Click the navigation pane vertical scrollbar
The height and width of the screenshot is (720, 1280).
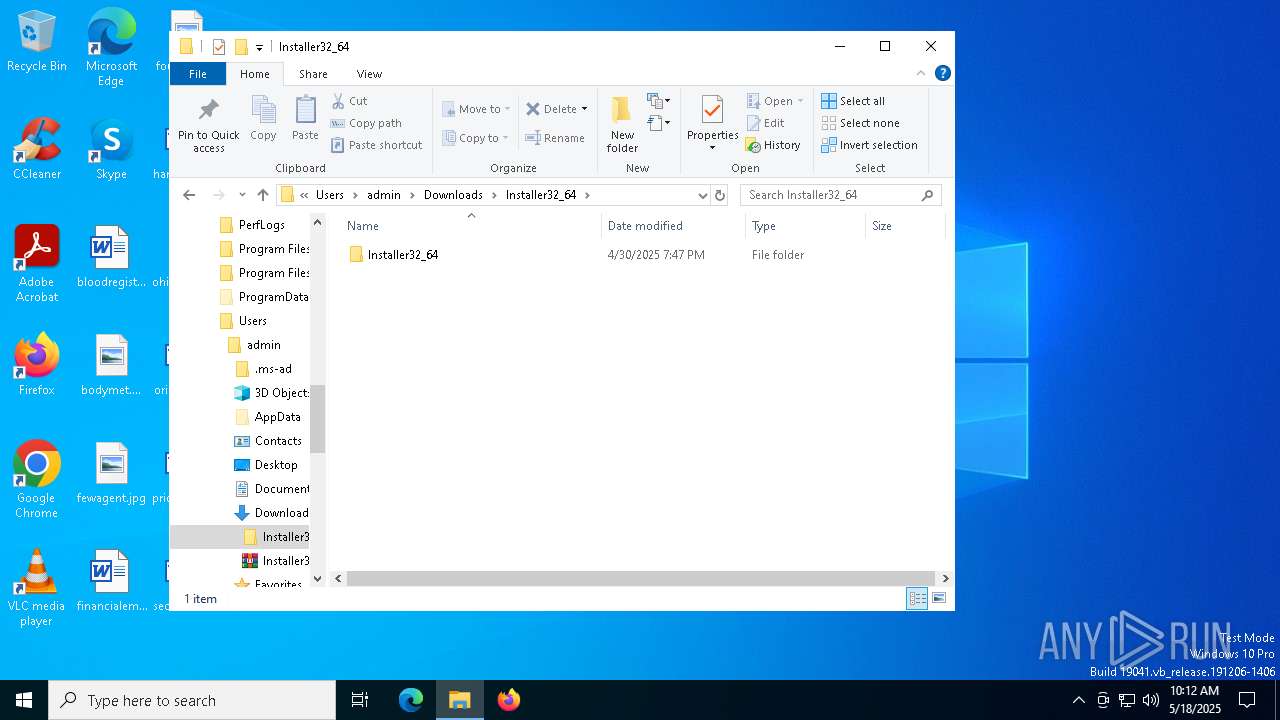[318, 418]
